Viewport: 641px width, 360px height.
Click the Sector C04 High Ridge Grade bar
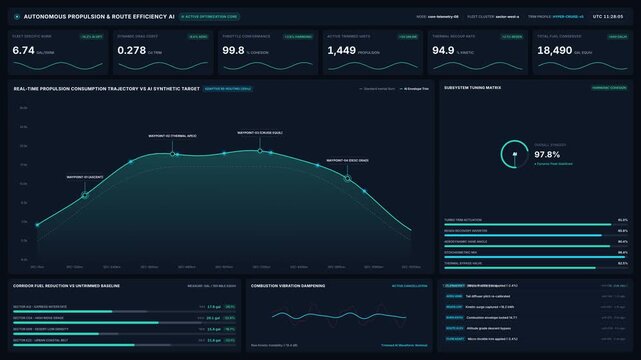point(124,322)
